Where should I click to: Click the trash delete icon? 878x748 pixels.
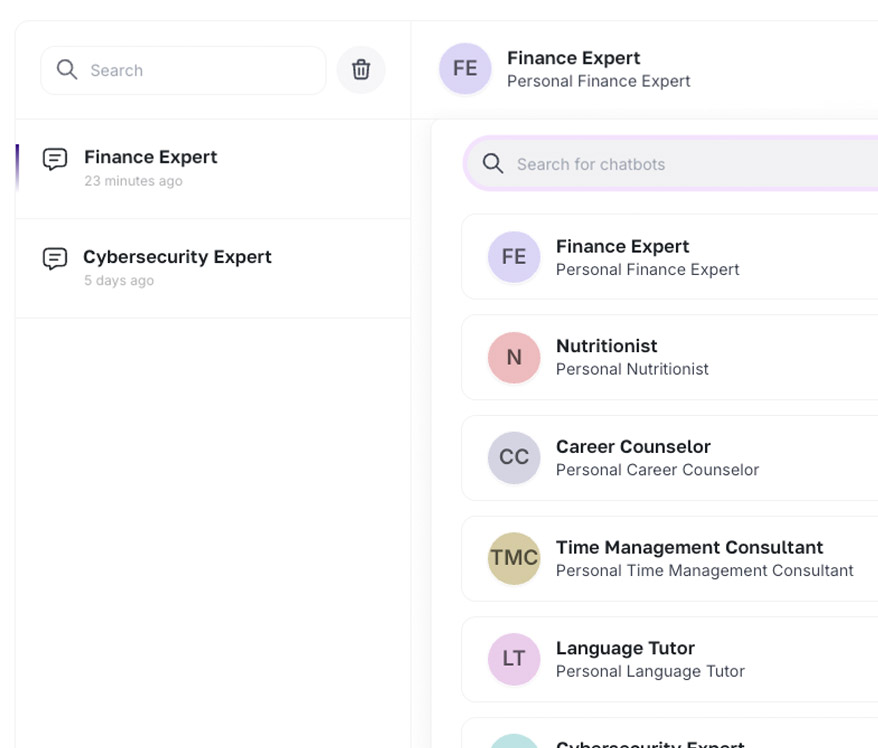tap(361, 70)
